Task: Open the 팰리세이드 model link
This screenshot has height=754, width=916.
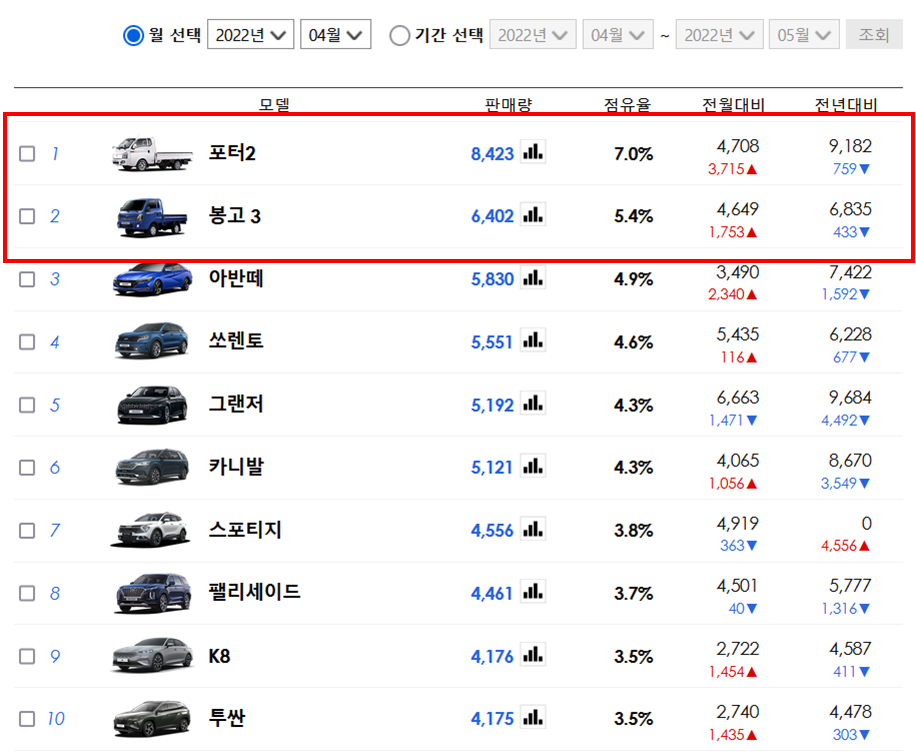Action: 254,592
